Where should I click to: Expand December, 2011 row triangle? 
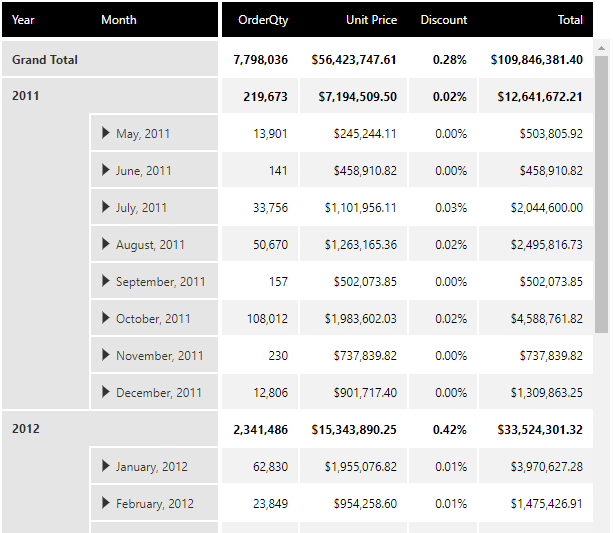click(x=106, y=392)
